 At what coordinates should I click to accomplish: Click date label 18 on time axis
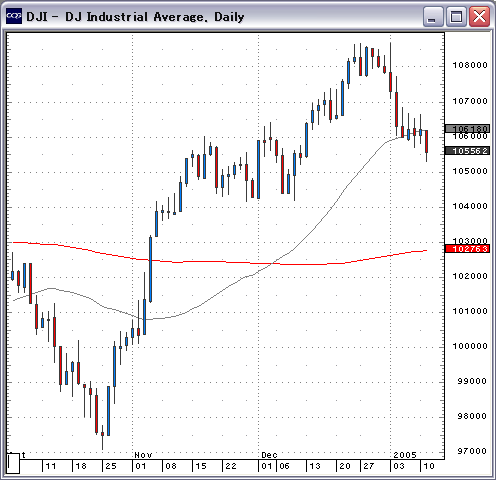[81, 466]
